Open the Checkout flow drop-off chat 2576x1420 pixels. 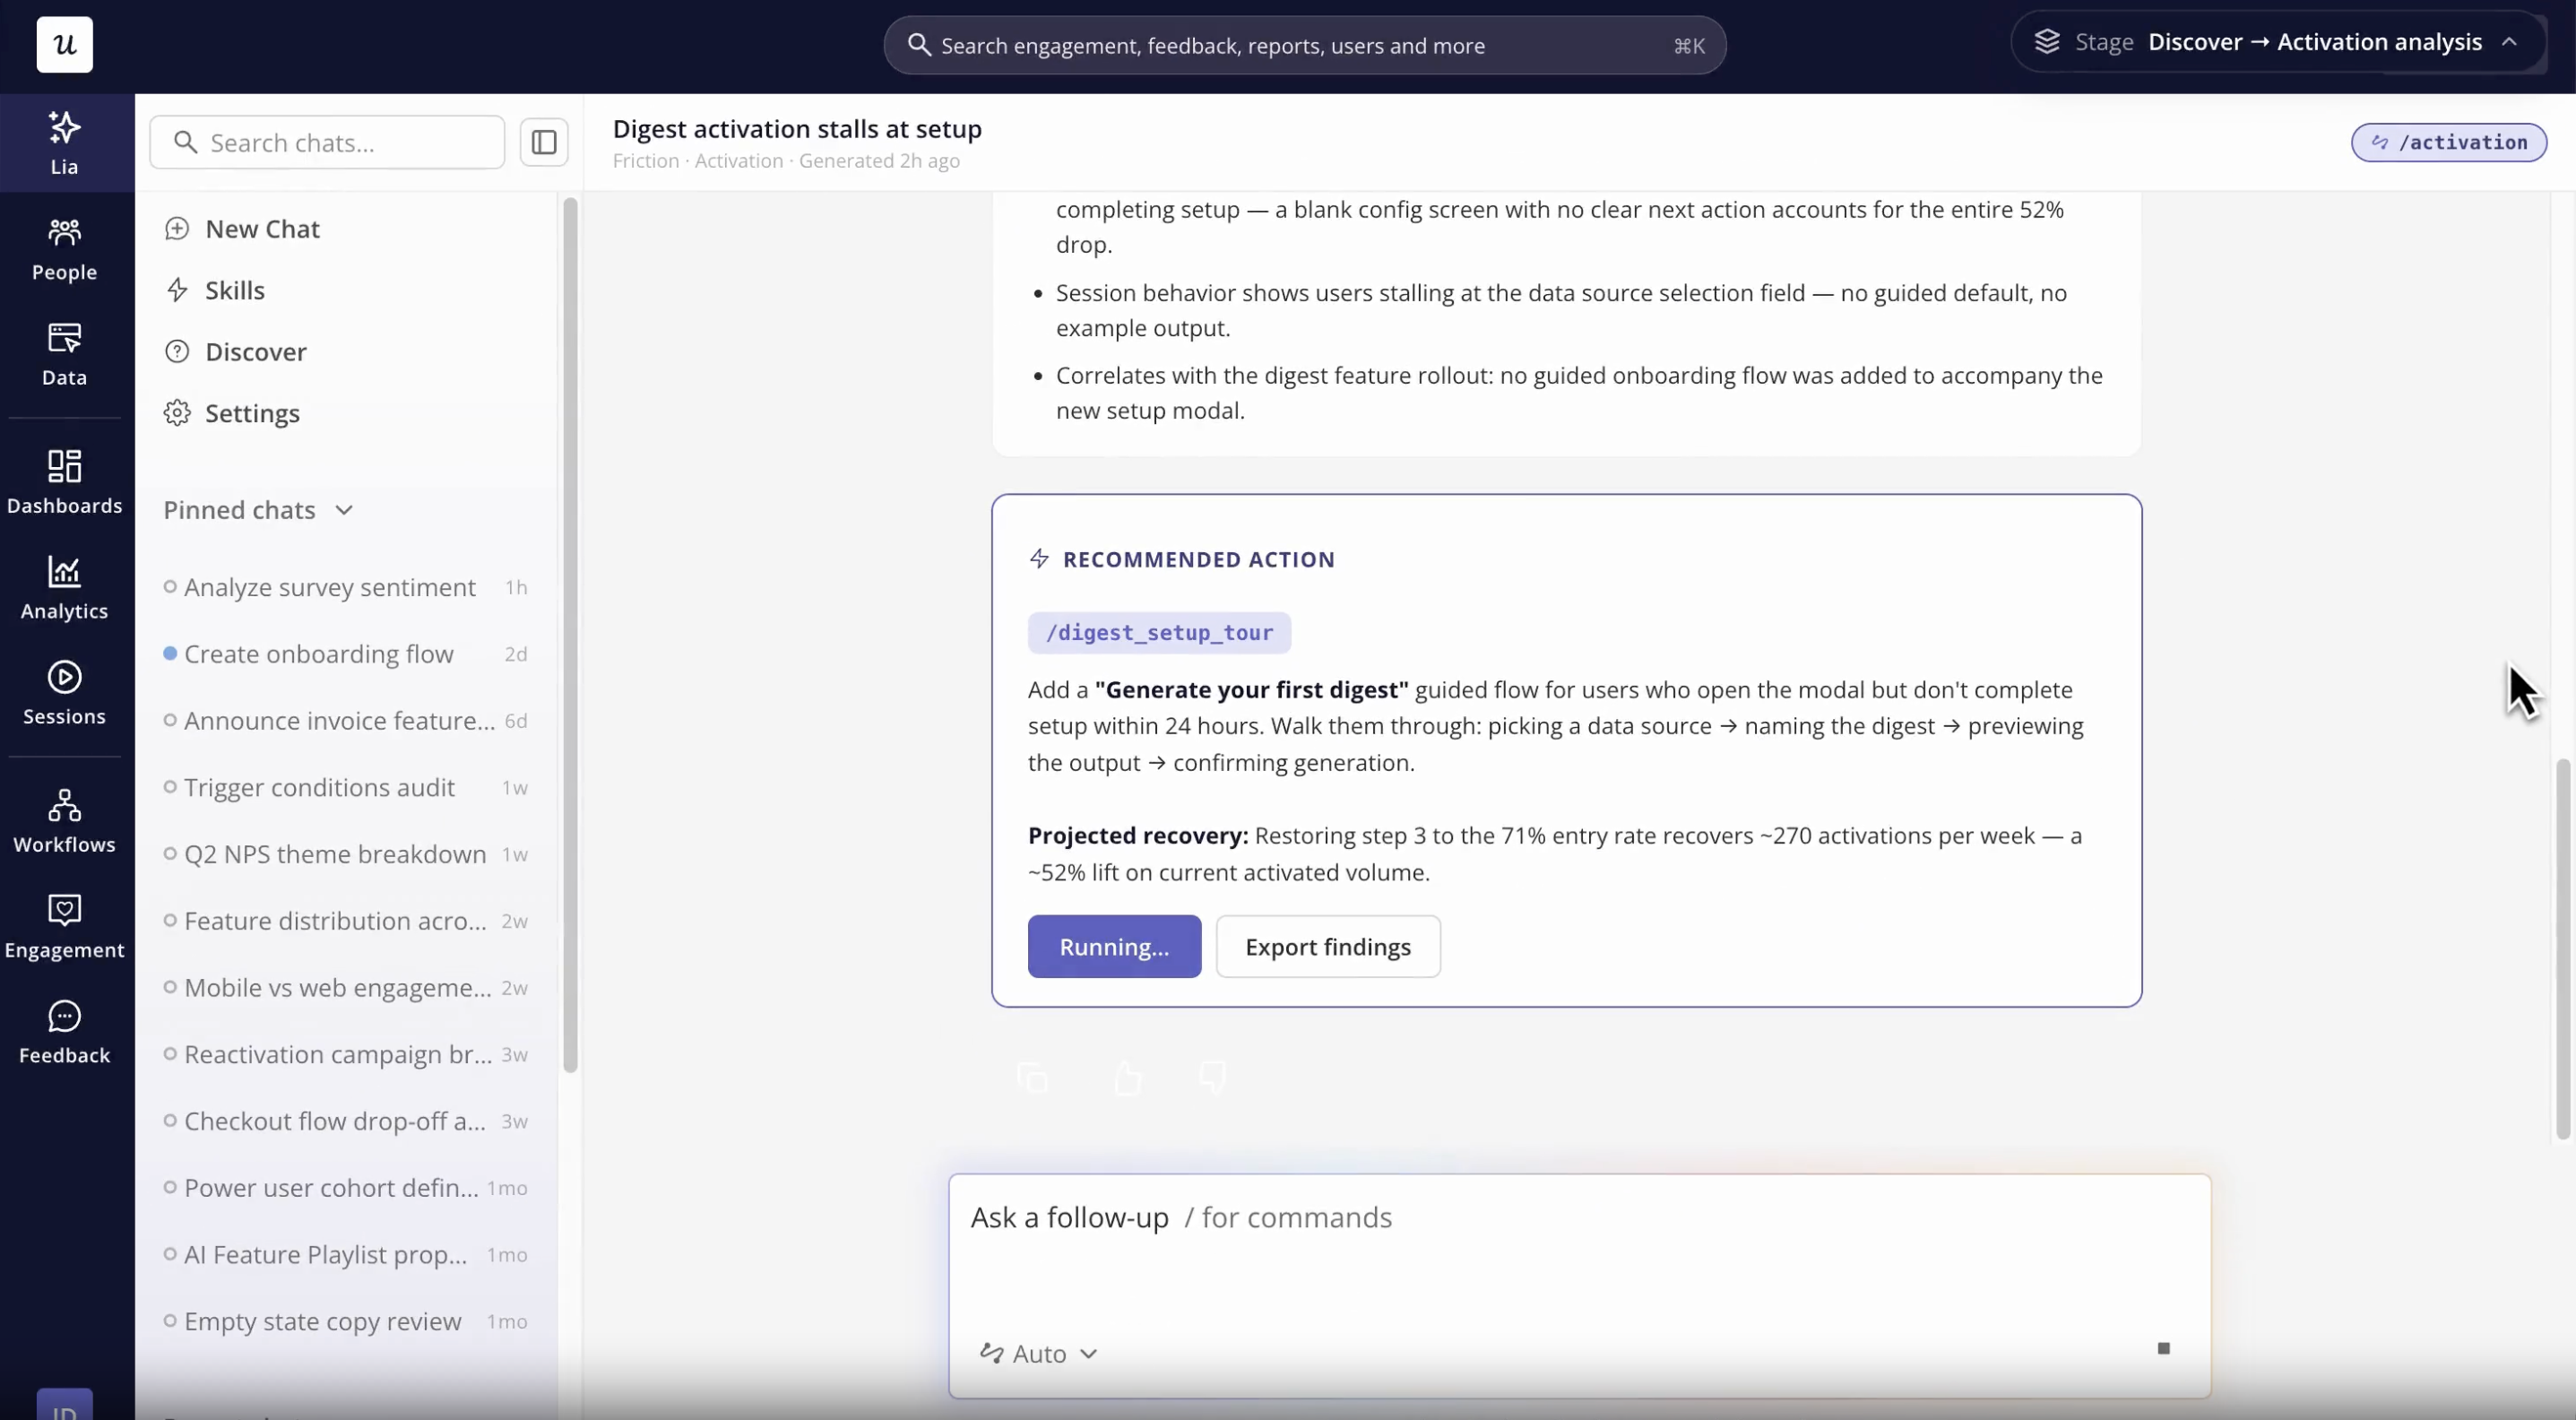(346, 1121)
